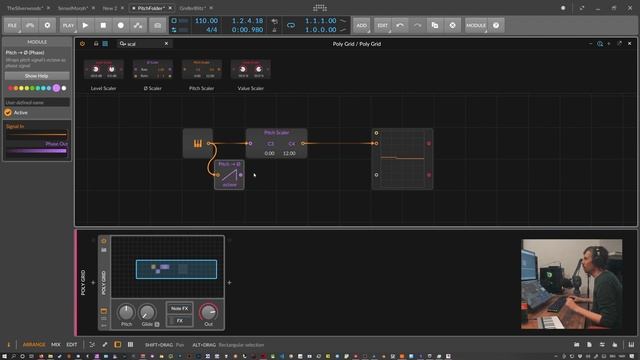
Task: Toggle the Poly Grid power button
Action: (x=82, y=44)
